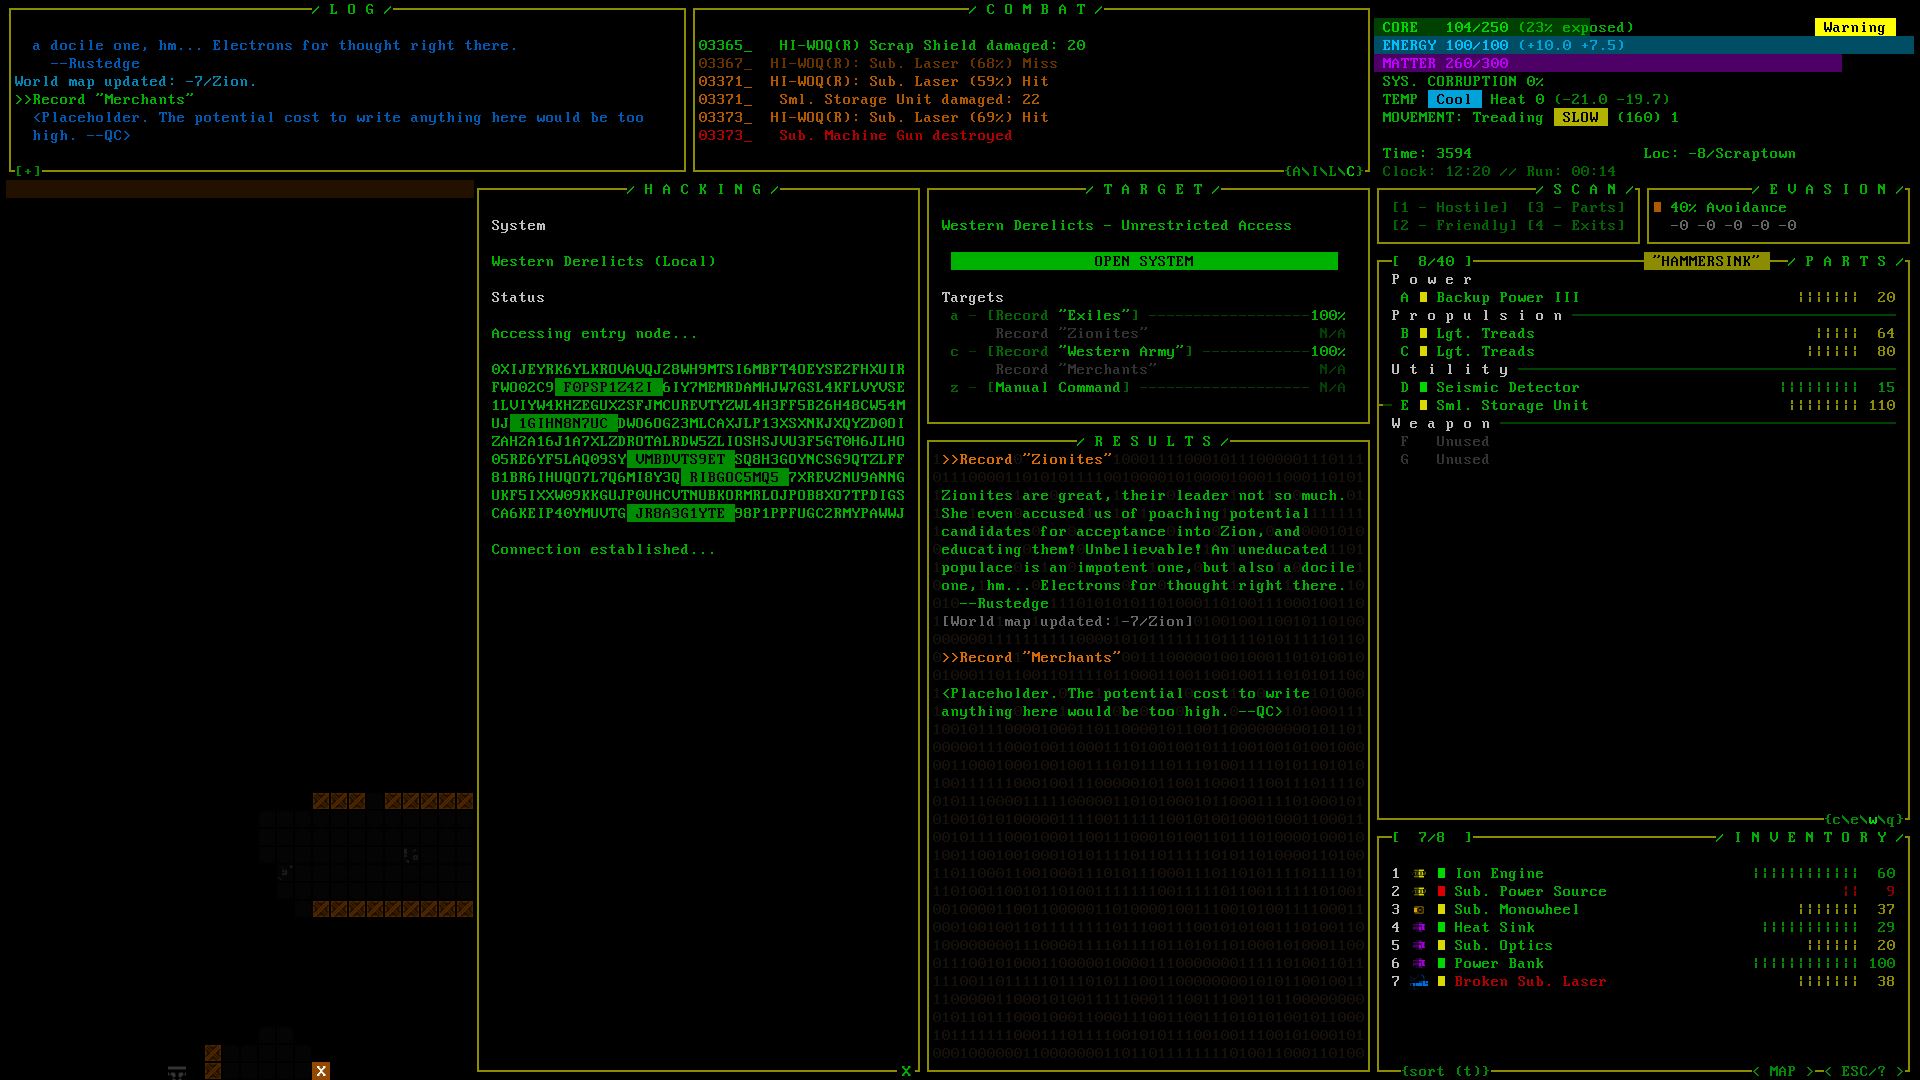Select the Exiles record hacking target
This screenshot has height=1080, width=1920.
(1063, 315)
